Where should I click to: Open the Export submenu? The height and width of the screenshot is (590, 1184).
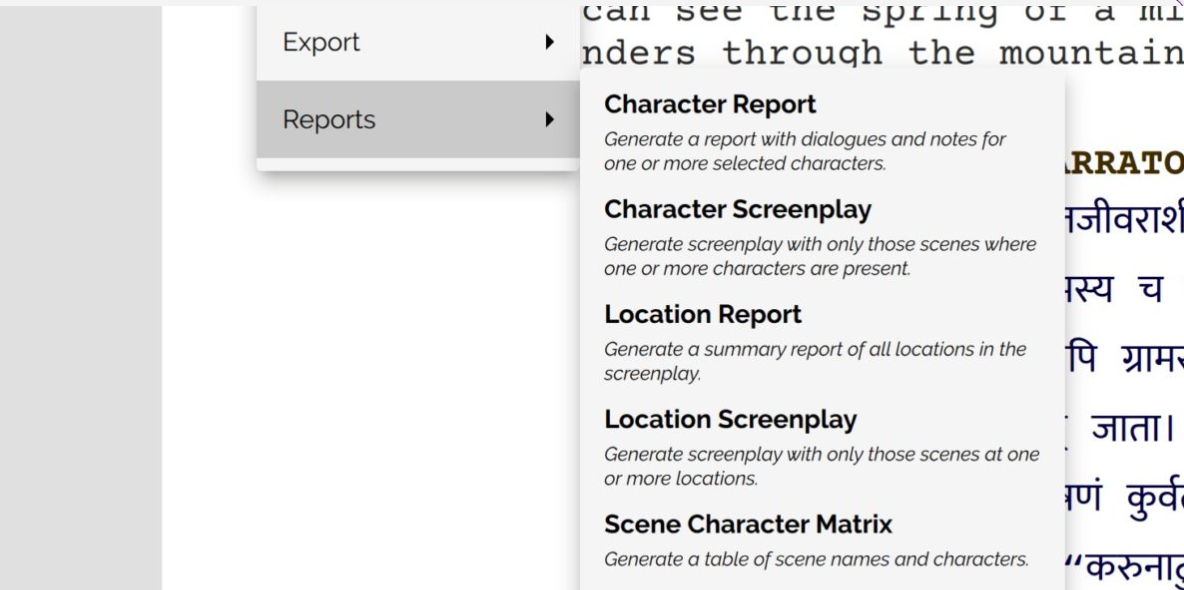click(321, 43)
